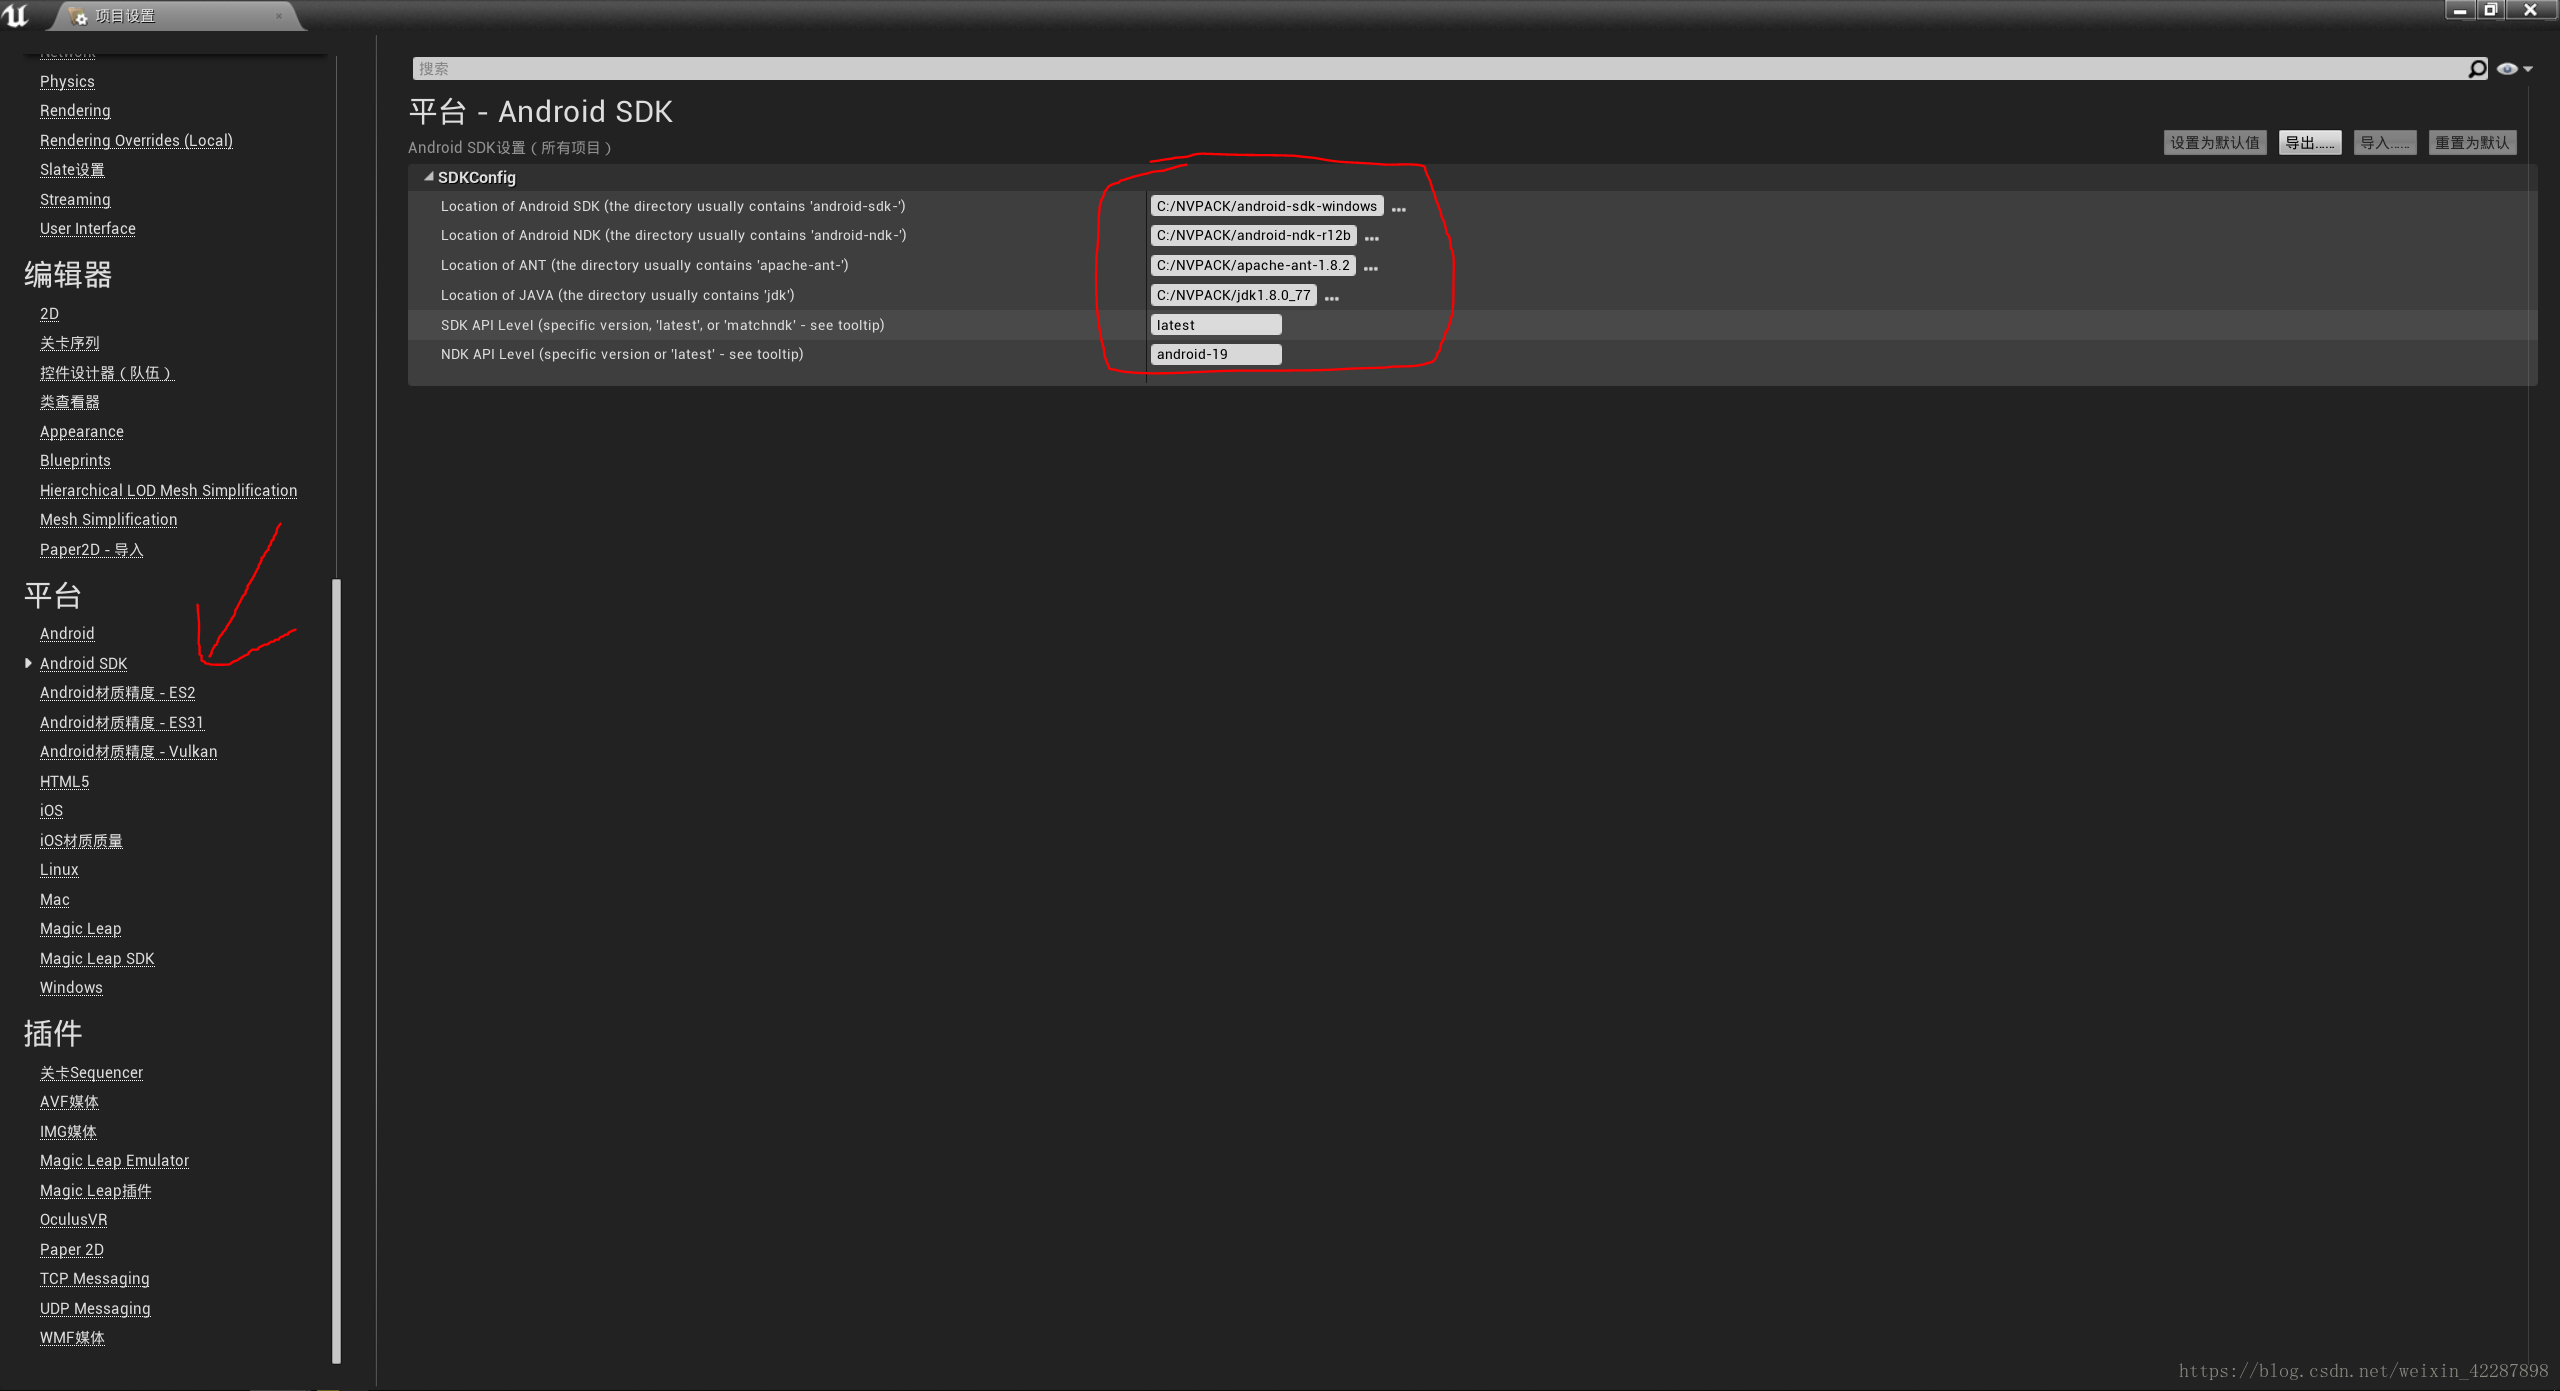Open Appearance settings
The height and width of the screenshot is (1391, 2560).
pyautogui.click(x=82, y=431)
